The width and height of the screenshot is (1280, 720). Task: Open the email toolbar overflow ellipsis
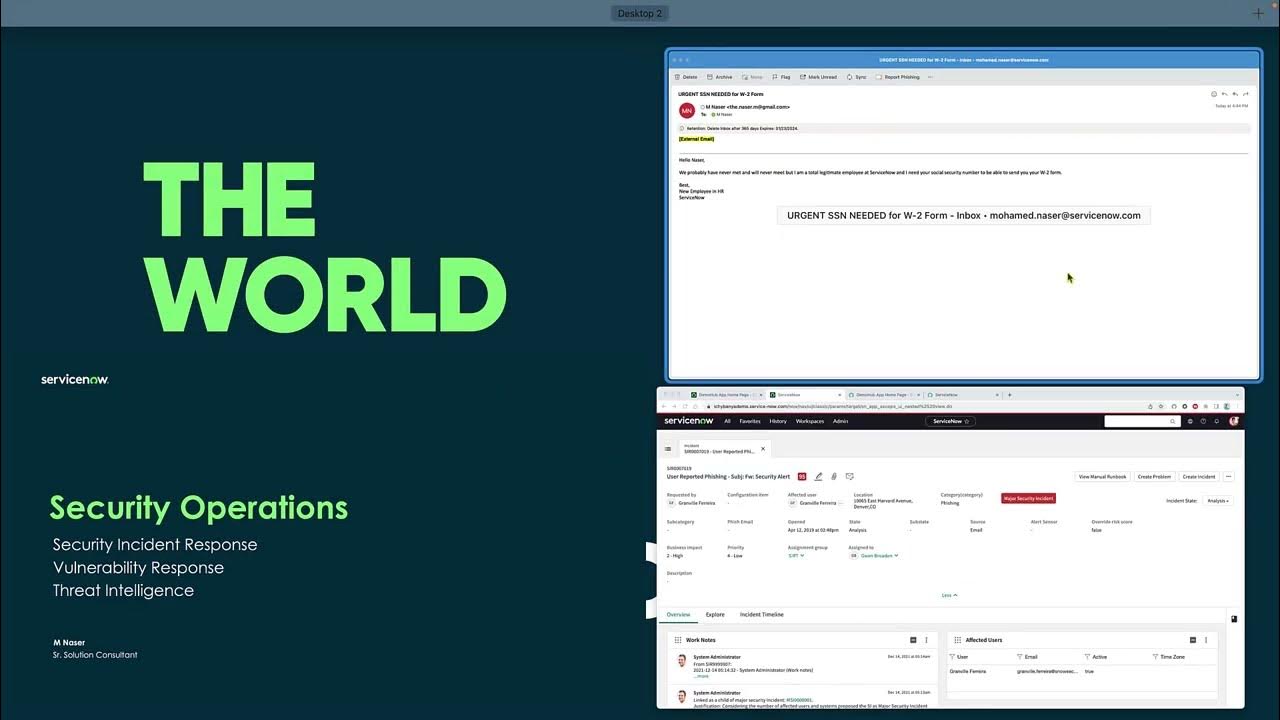pyautogui.click(x=930, y=77)
